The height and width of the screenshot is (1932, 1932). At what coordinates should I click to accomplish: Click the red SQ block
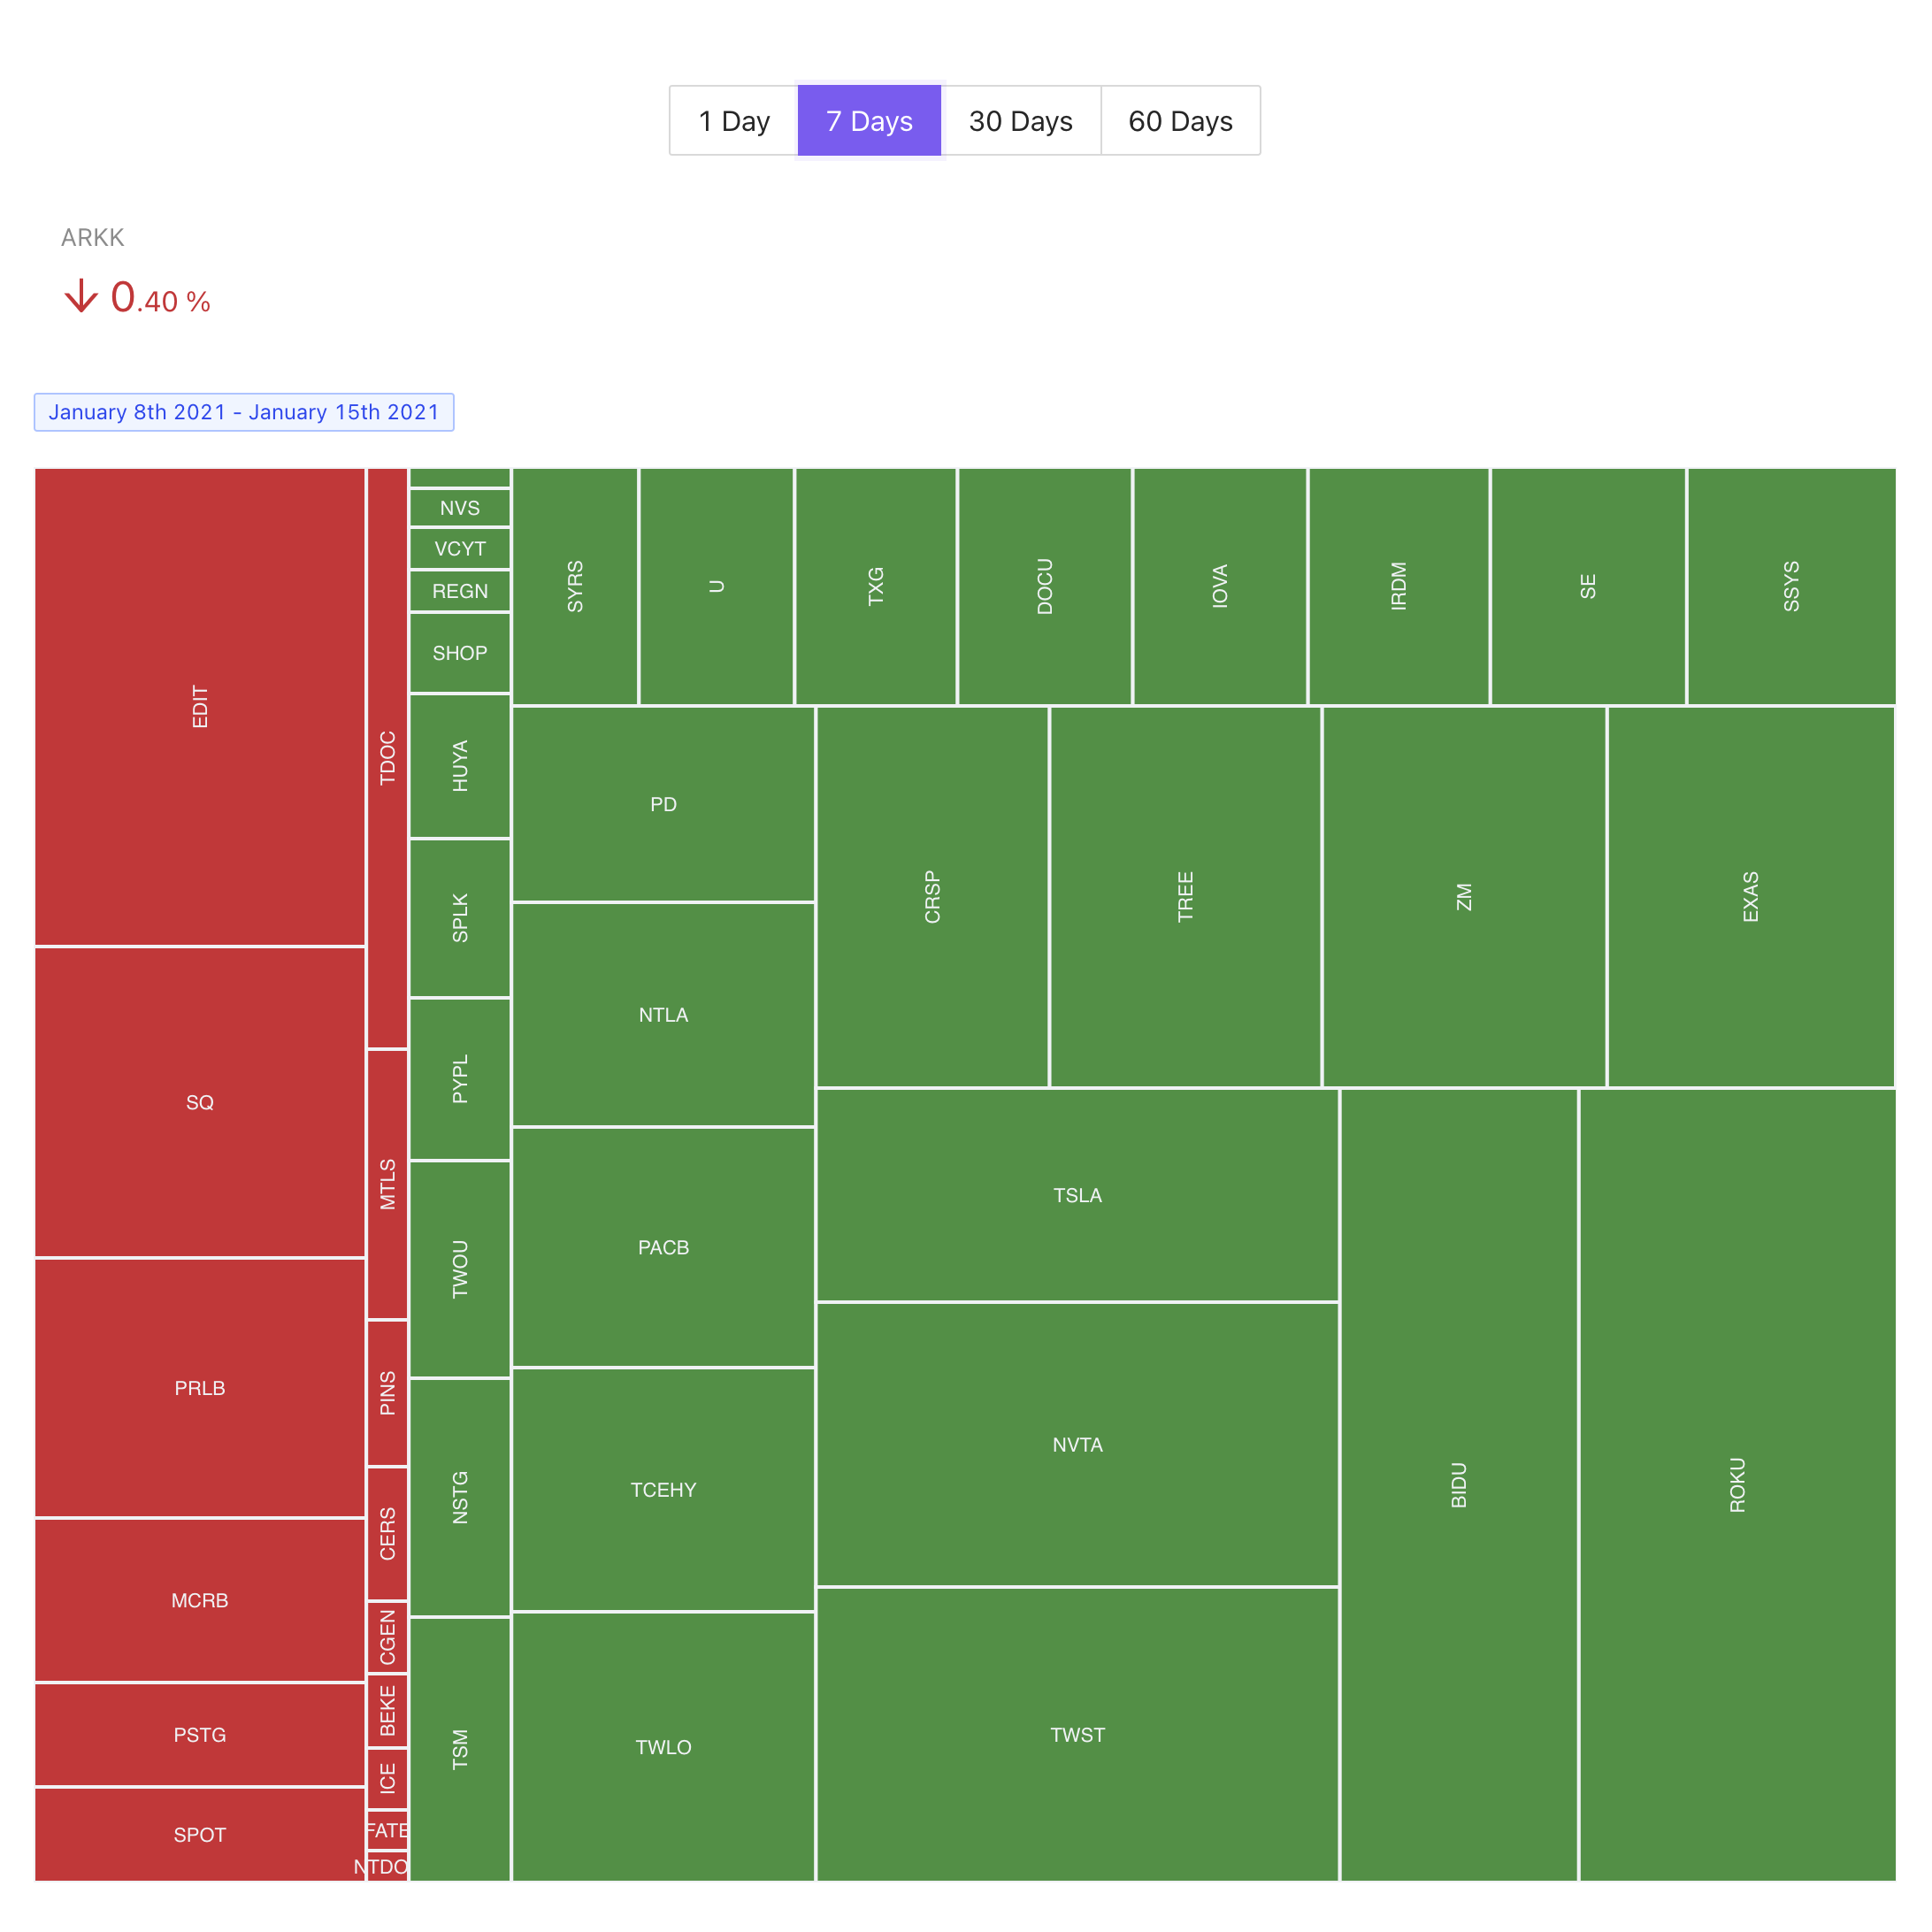click(x=200, y=1102)
